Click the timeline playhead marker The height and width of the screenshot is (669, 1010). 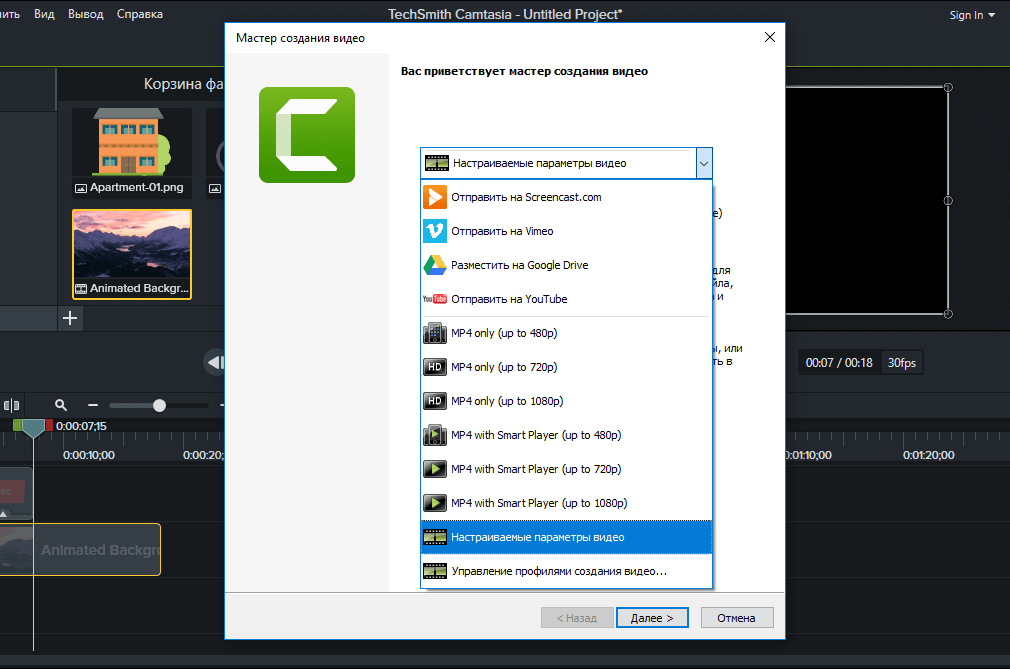[33, 427]
